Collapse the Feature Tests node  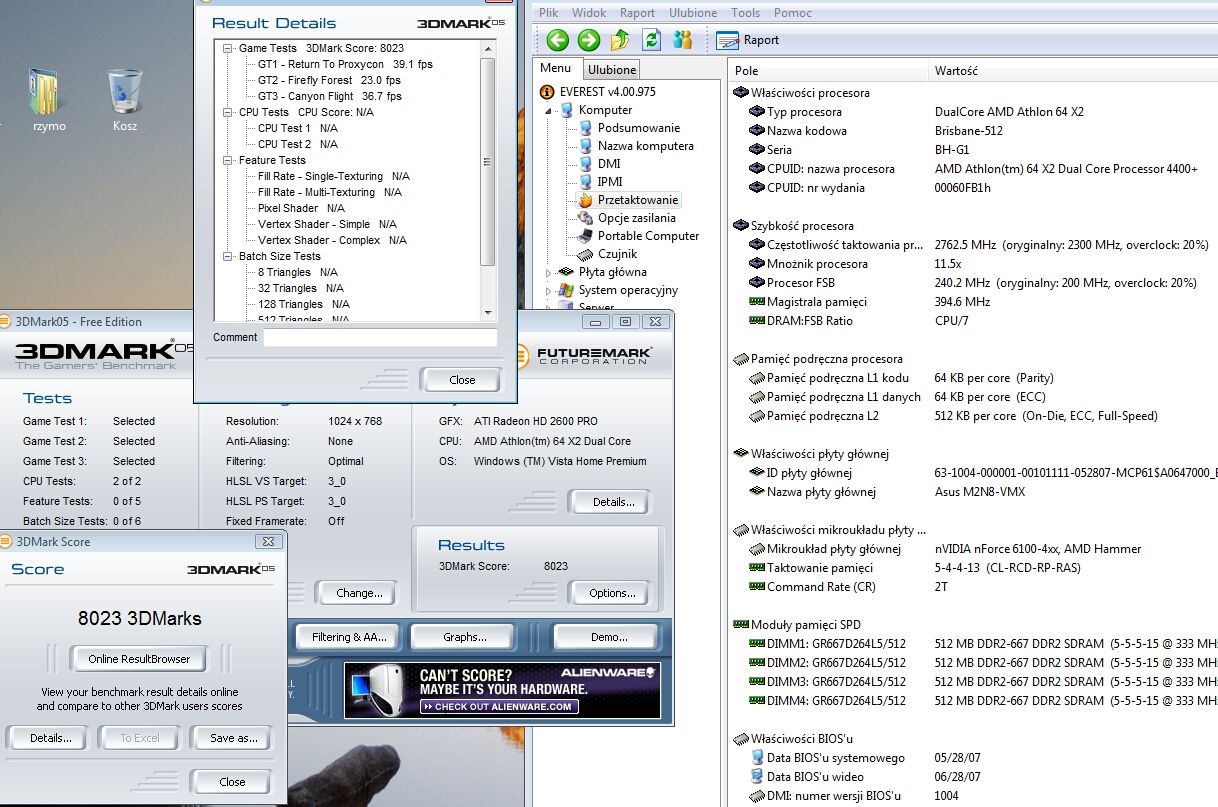228,160
